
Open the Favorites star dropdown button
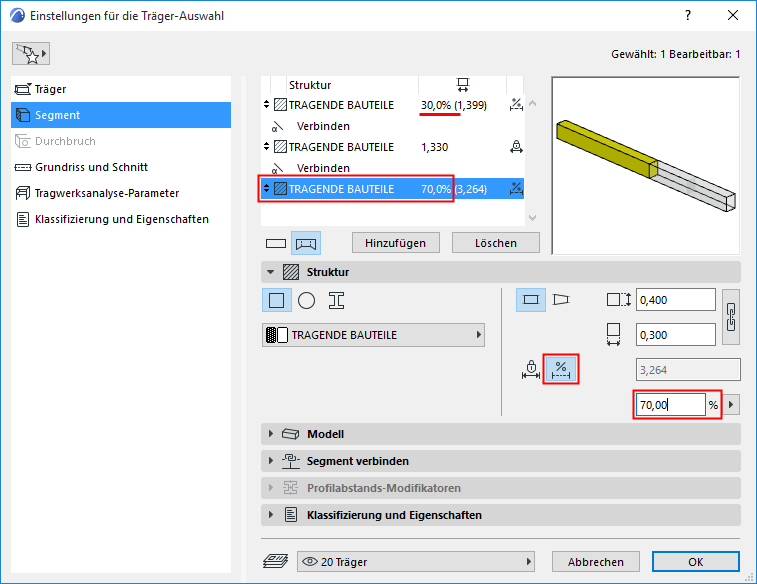coord(31,54)
